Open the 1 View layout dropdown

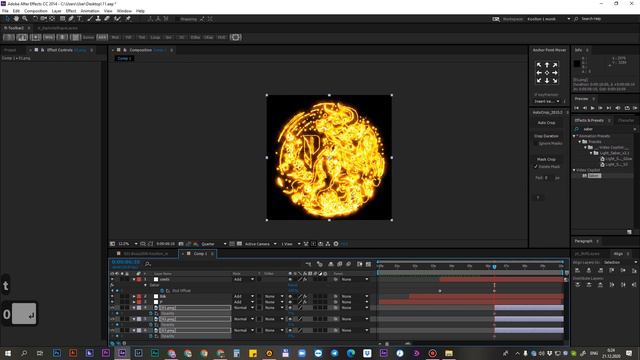tap(290, 244)
